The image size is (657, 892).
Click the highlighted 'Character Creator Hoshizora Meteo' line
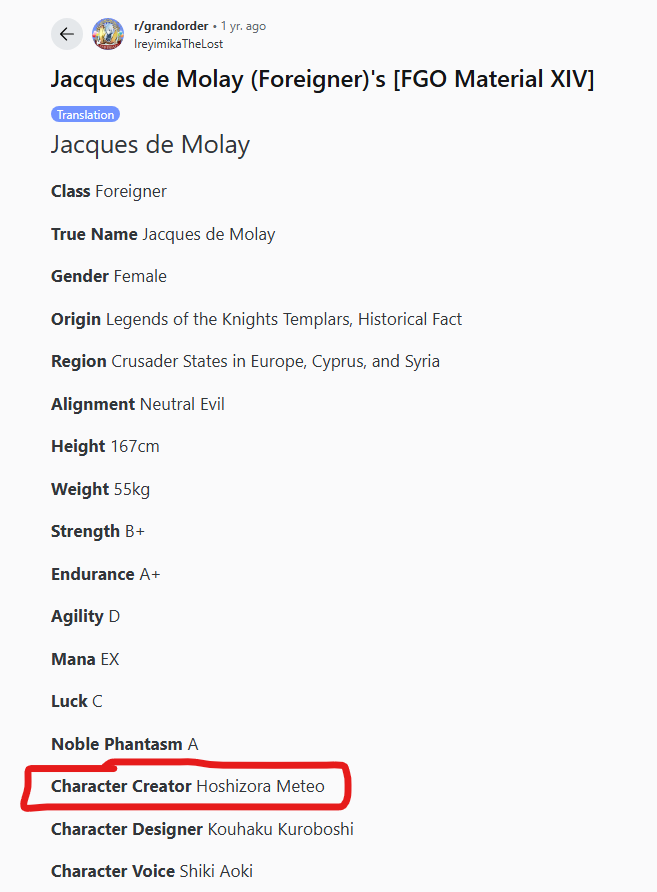coord(188,786)
